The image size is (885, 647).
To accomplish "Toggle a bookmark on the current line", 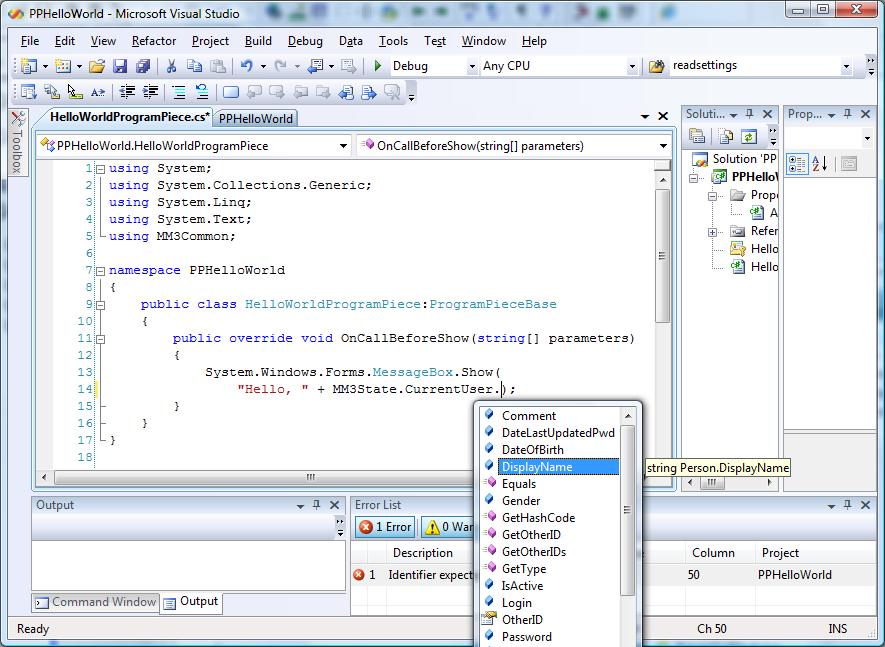I will [231, 91].
